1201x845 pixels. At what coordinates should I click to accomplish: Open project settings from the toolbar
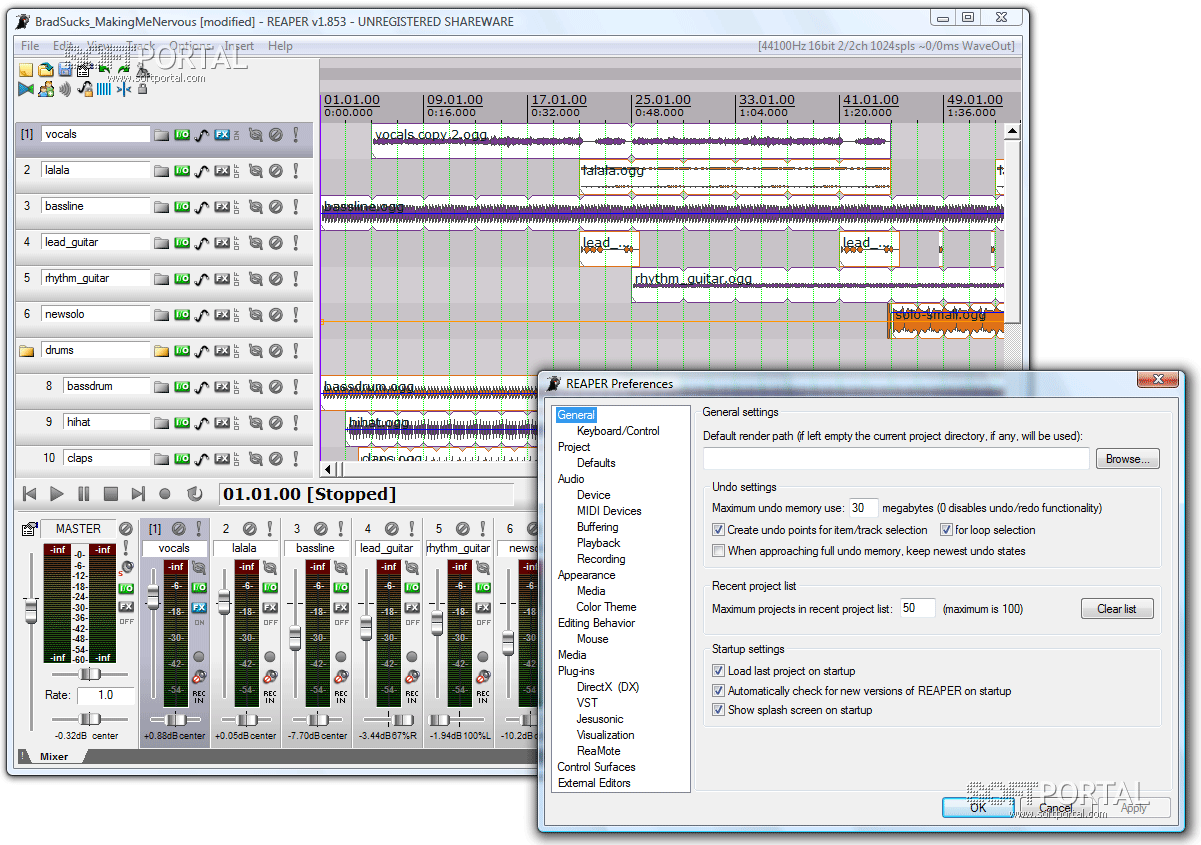tap(83, 71)
